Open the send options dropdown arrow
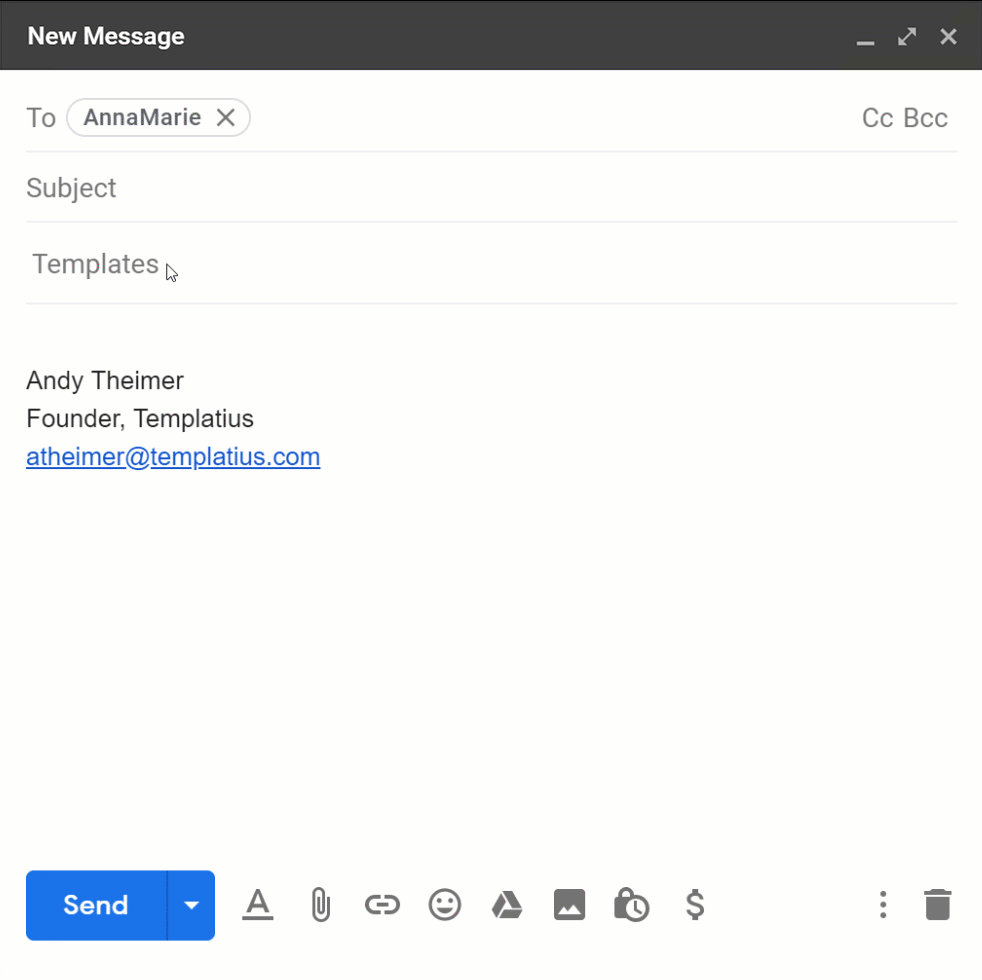Screen dimensions: 982x980 (x=192, y=905)
